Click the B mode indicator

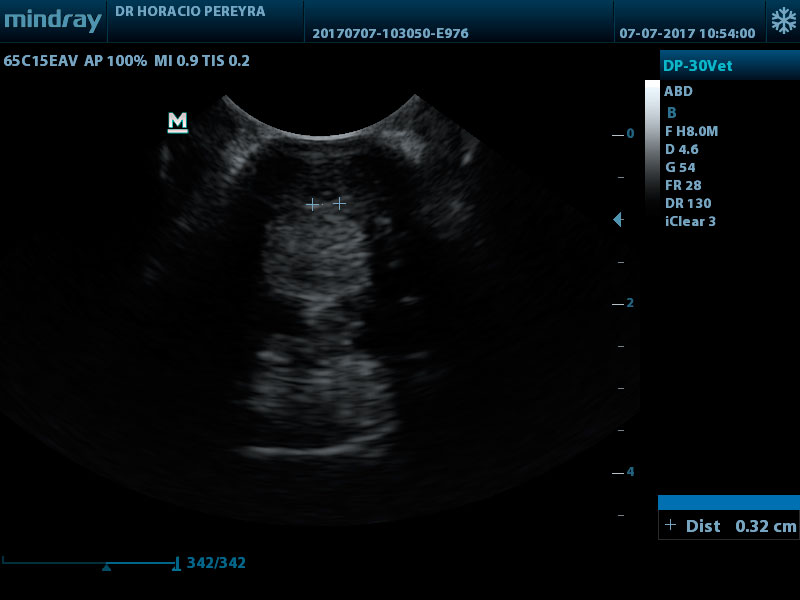tap(671, 113)
